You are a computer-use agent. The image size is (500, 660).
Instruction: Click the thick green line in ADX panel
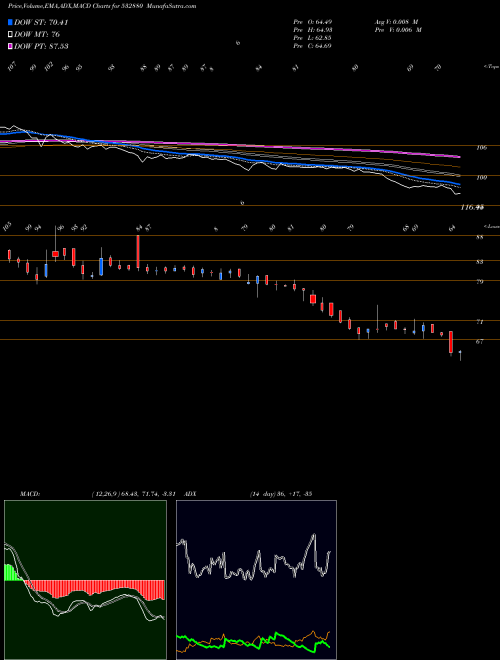[253, 643]
